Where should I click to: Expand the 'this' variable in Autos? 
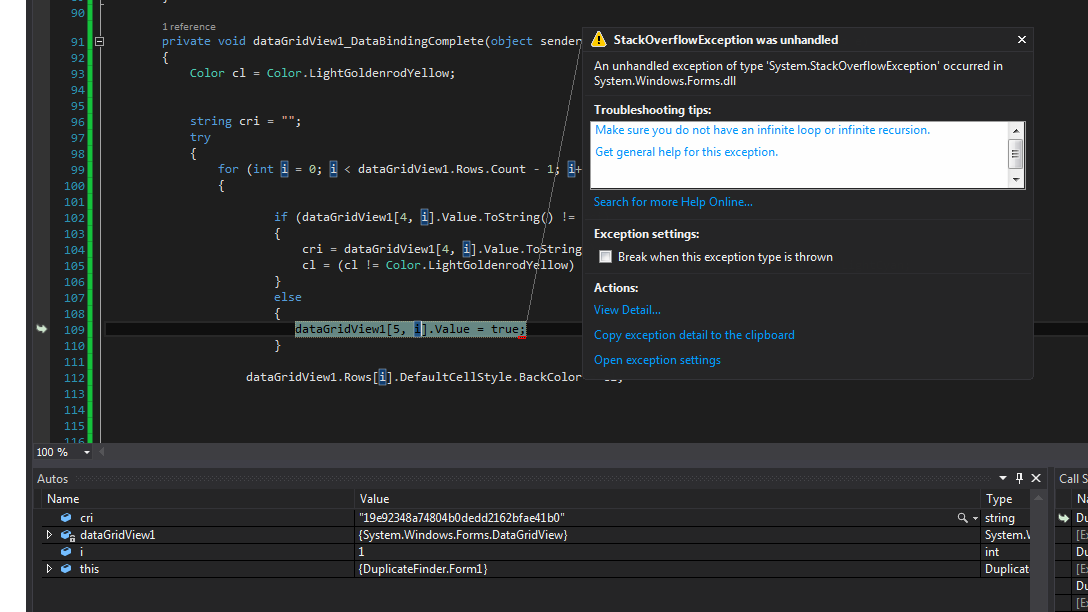(x=50, y=569)
